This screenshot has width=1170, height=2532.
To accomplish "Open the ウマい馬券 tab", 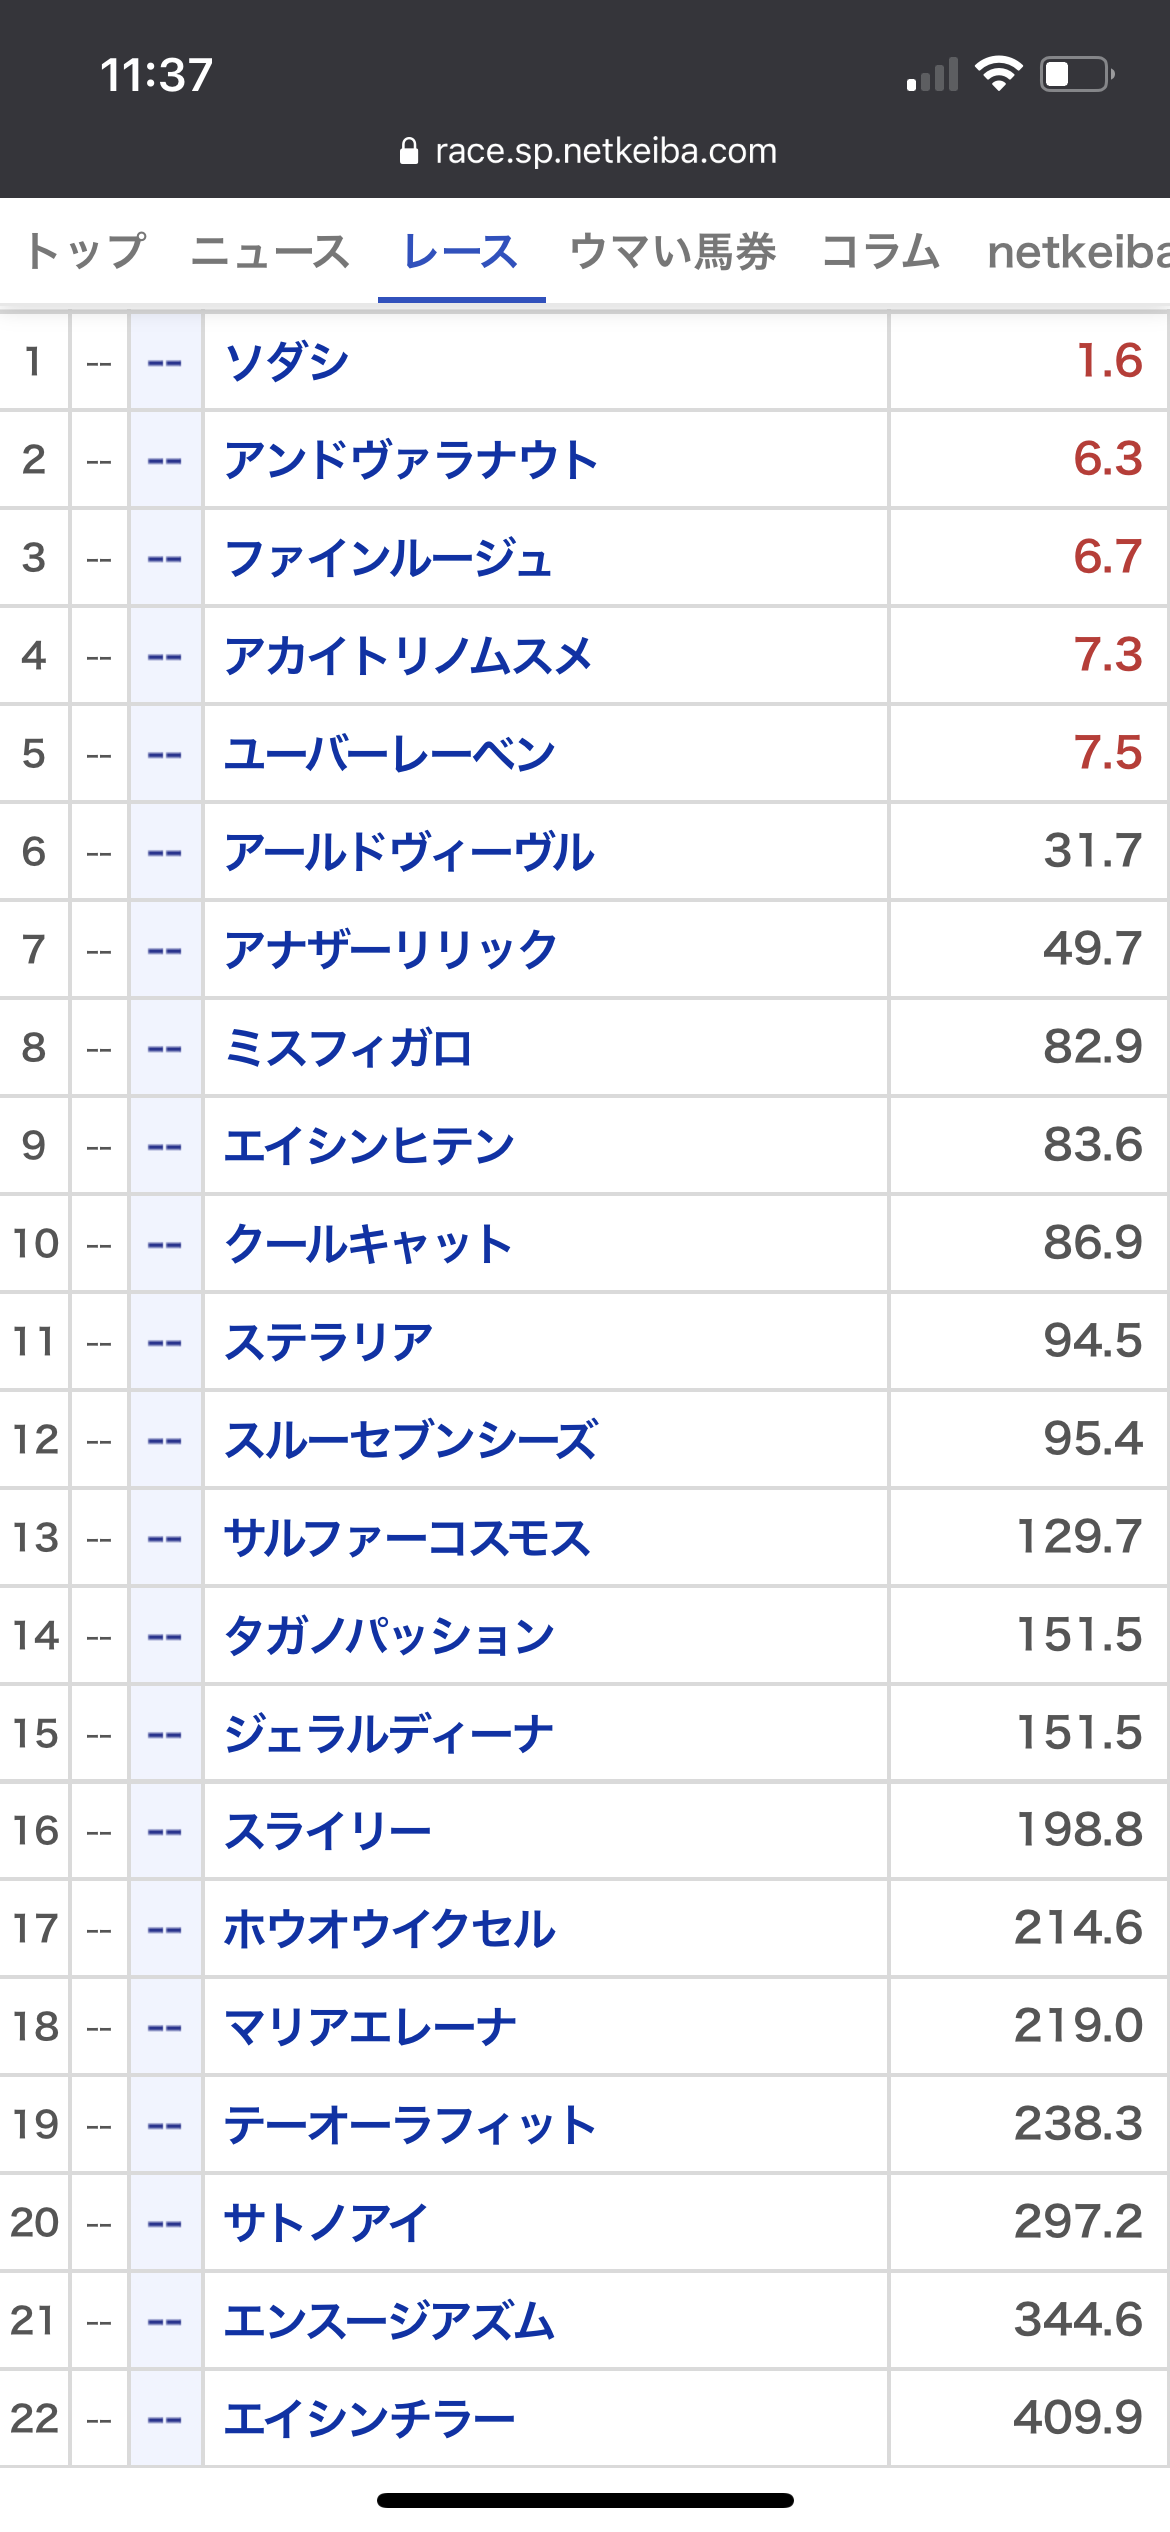I will point(672,252).
